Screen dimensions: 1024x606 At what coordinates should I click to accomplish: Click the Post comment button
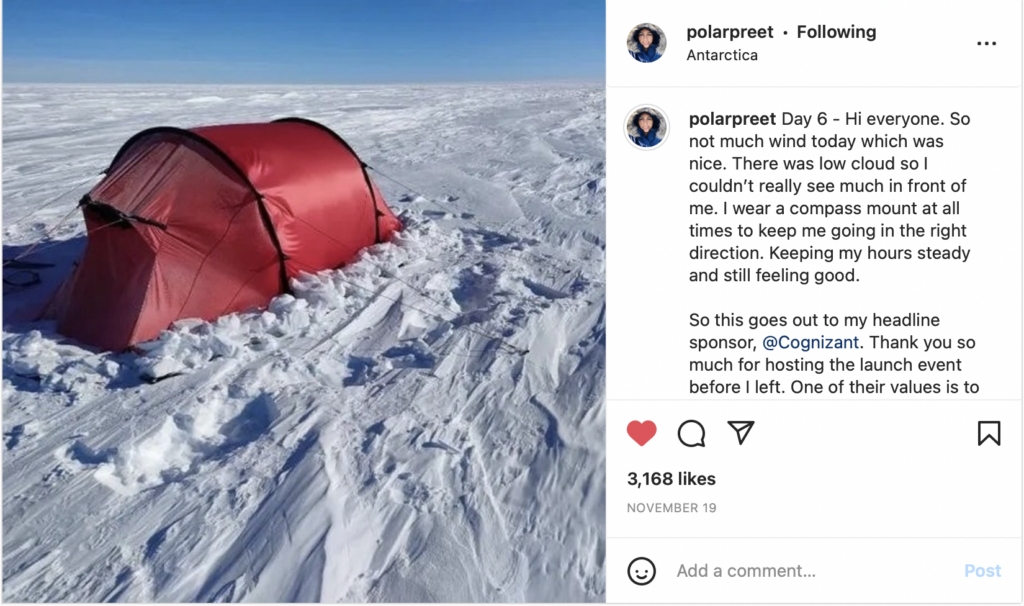(982, 571)
